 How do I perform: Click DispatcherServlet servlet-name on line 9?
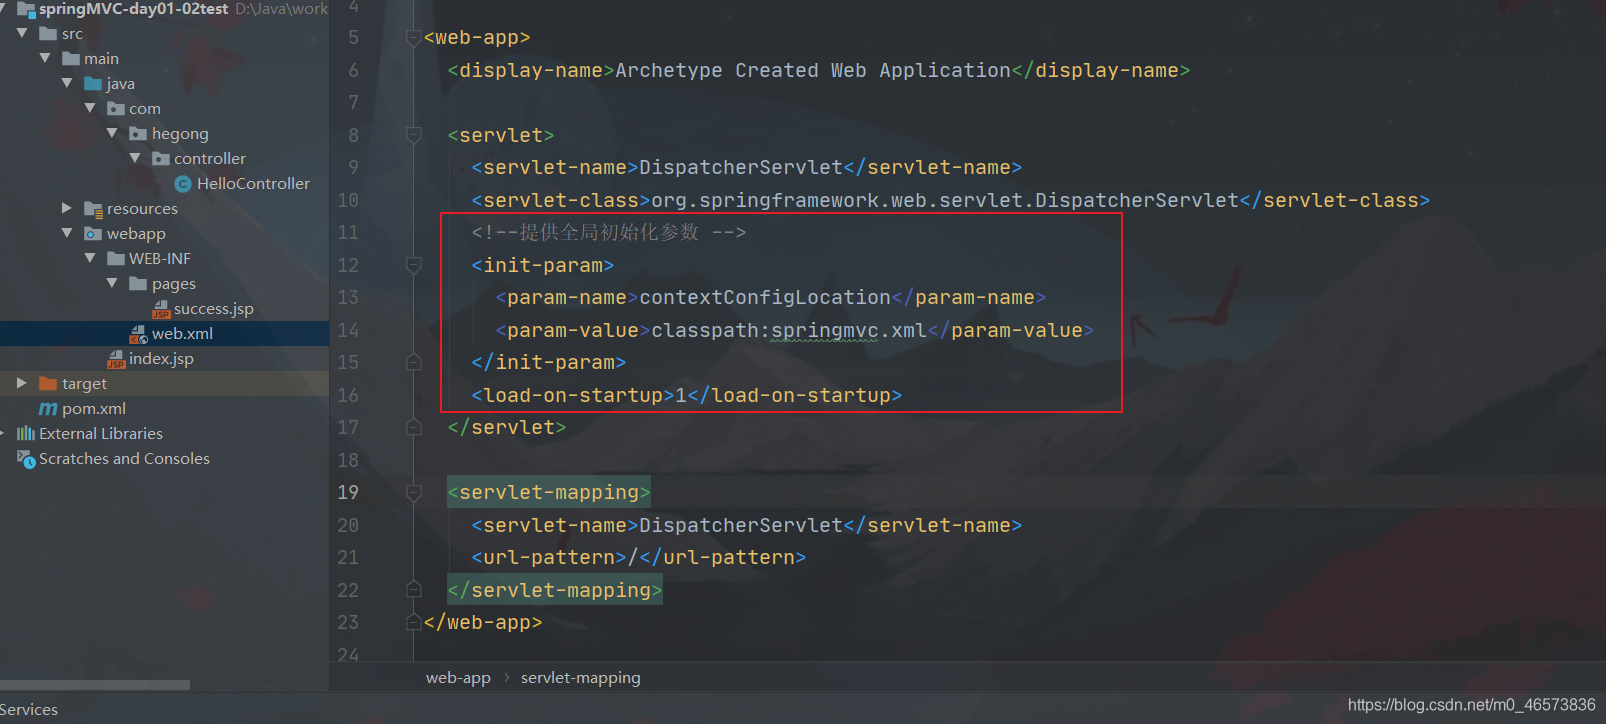(741, 167)
